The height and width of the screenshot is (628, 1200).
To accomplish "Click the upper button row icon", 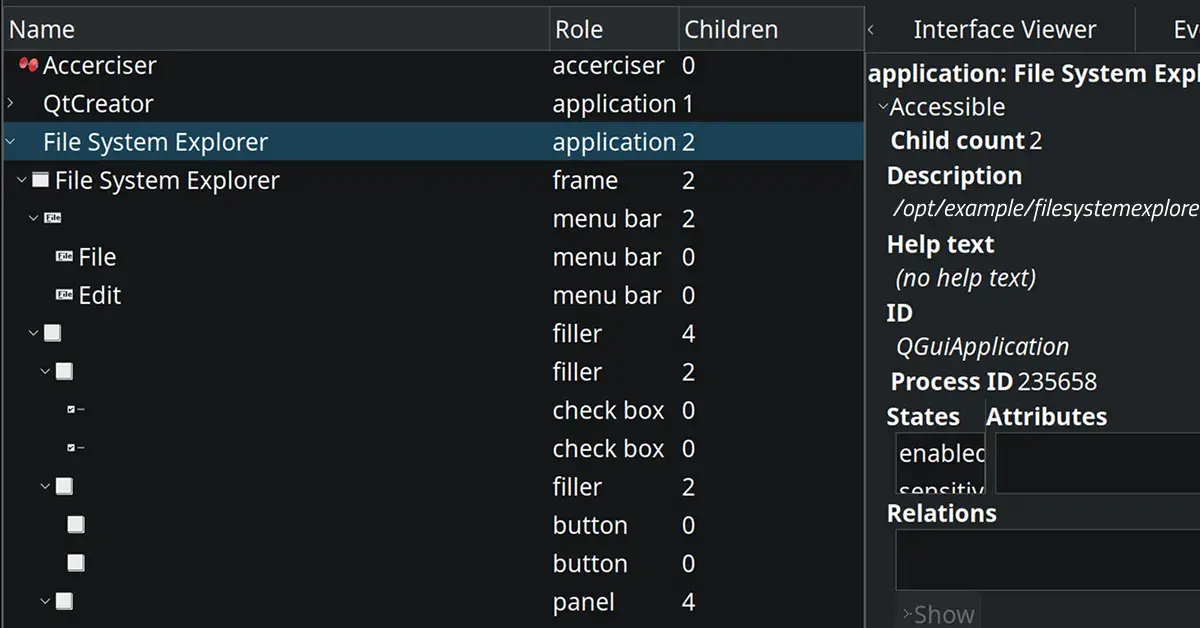I will point(76,525).
